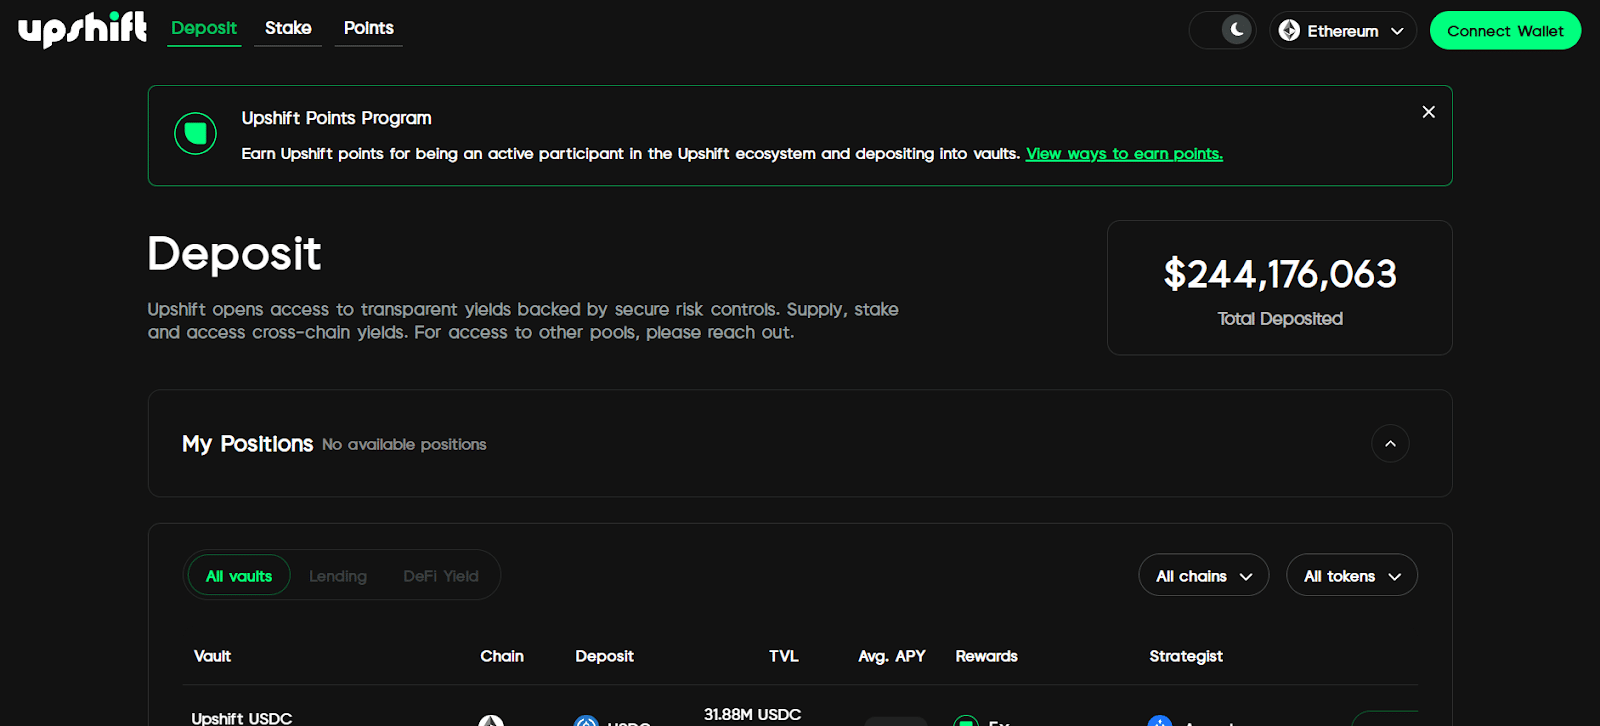Click the Vault column header

[x=212, y=656]
